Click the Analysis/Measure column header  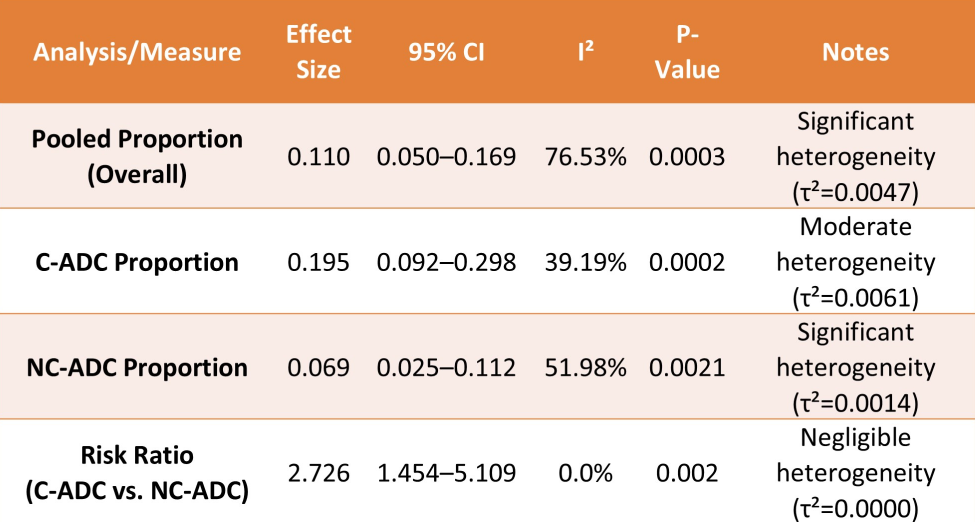(137, 52)
